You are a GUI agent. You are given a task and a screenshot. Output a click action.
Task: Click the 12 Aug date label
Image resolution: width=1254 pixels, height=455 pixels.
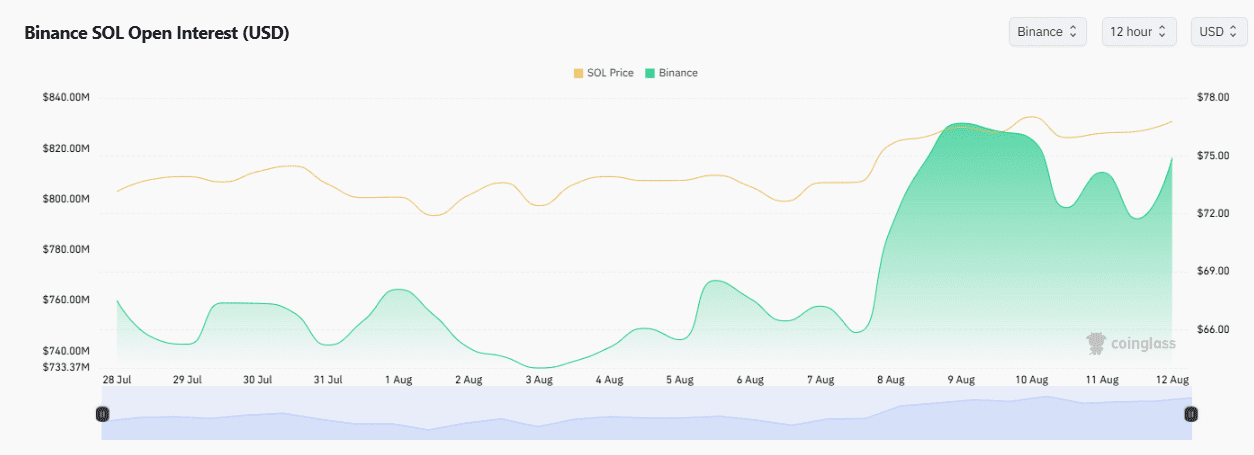1172,380
